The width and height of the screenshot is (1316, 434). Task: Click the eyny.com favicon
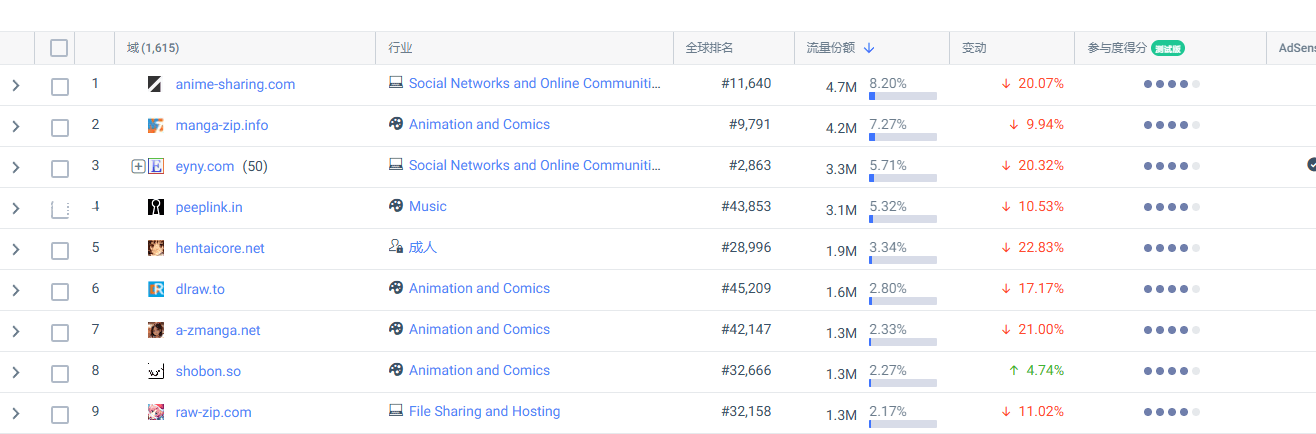click(x=155, y=166)
